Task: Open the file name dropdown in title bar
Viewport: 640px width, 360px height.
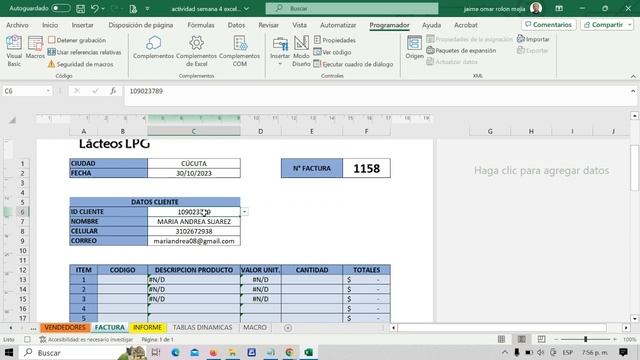Action: coord(247,9)
